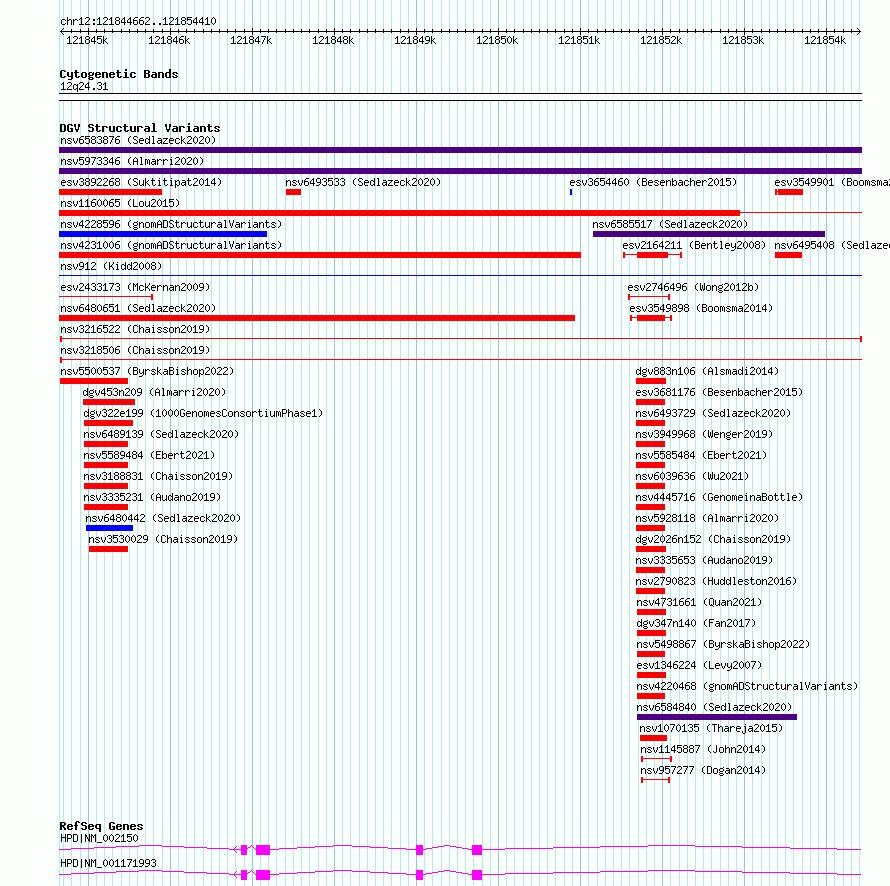
Task: Click the nsv5498867 (ByrskaBishop2022) label
Action: point(723,644)
